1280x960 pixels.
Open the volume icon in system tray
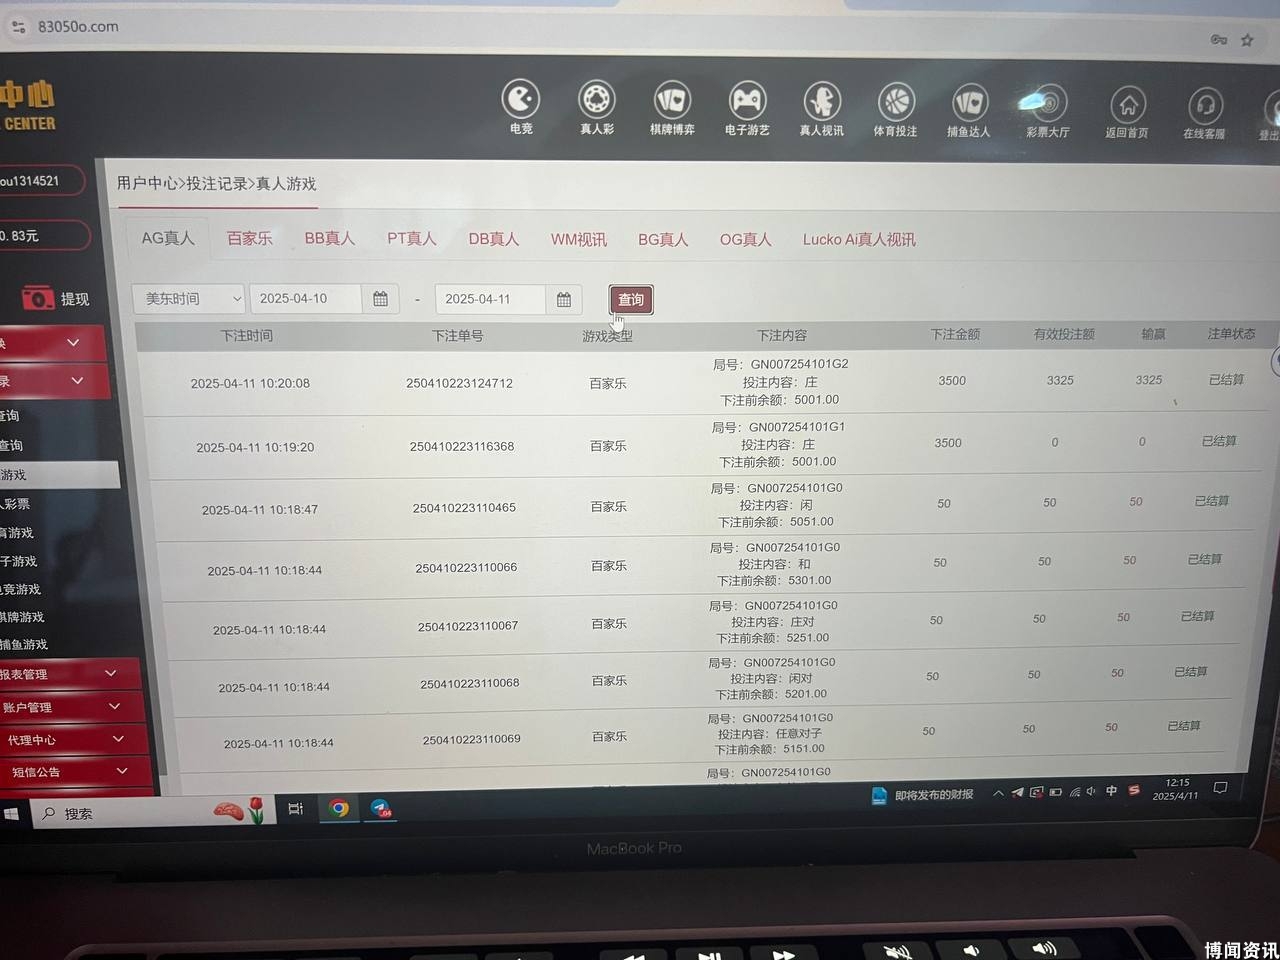click(1091, 792)
